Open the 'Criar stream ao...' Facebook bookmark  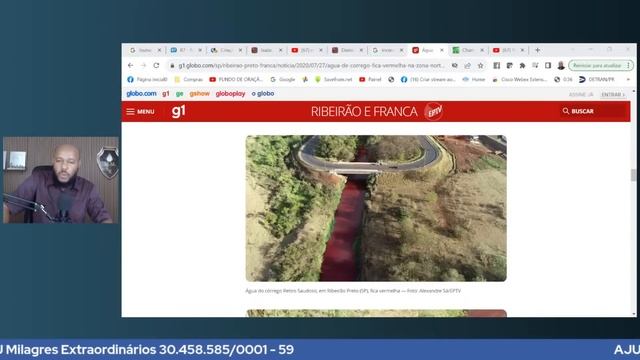428,80
